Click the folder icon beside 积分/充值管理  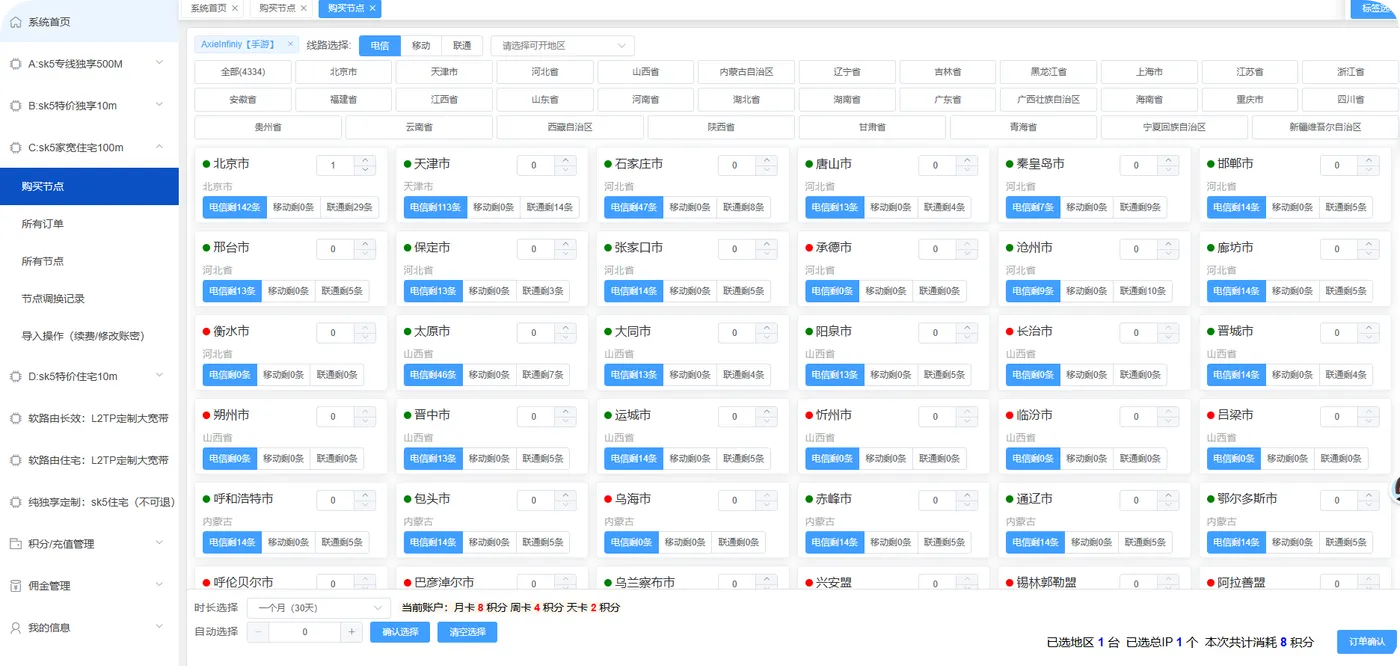click(15, 544)
